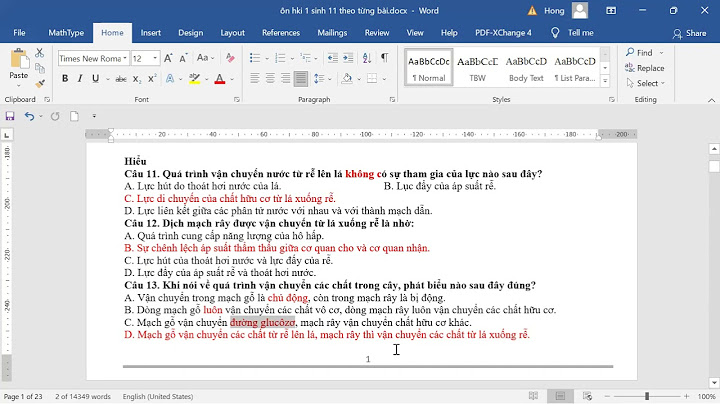Screen dimensions: 720x404
Task: Adjust the zoom slider handle
Action: [647, 396]
